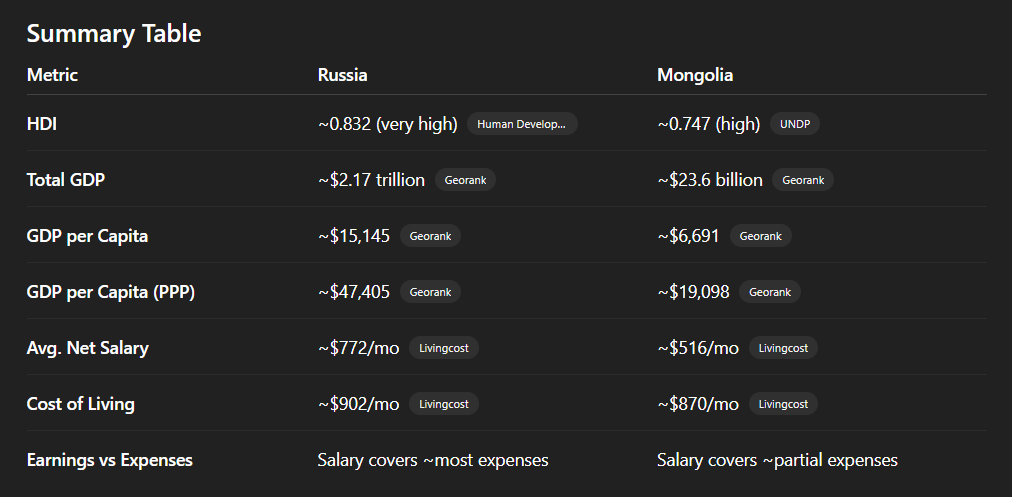Open Livingcost source chip beside ~$516/mo

pyautogui.click(x=783, y=348)
